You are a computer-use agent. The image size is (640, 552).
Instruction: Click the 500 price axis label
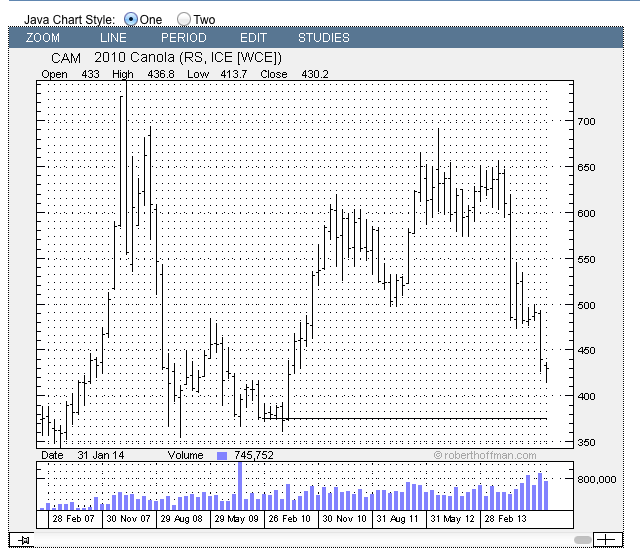pos(586,305)
